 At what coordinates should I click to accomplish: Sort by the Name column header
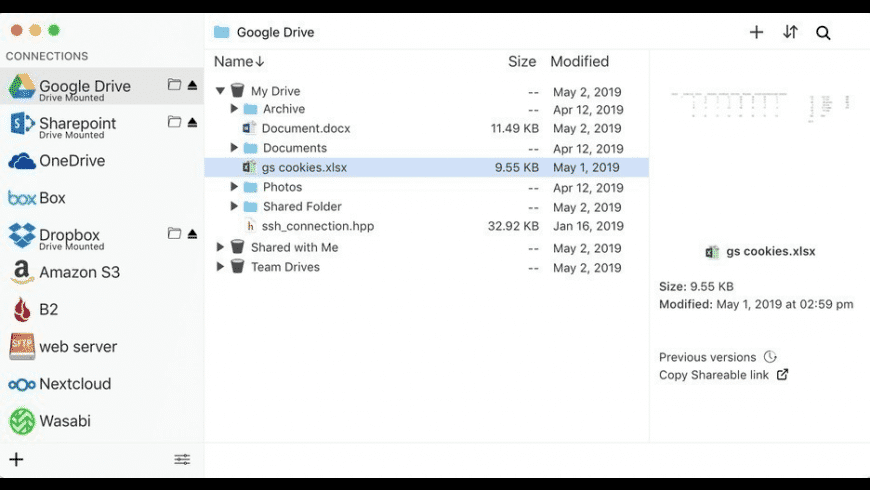point(239,62)
